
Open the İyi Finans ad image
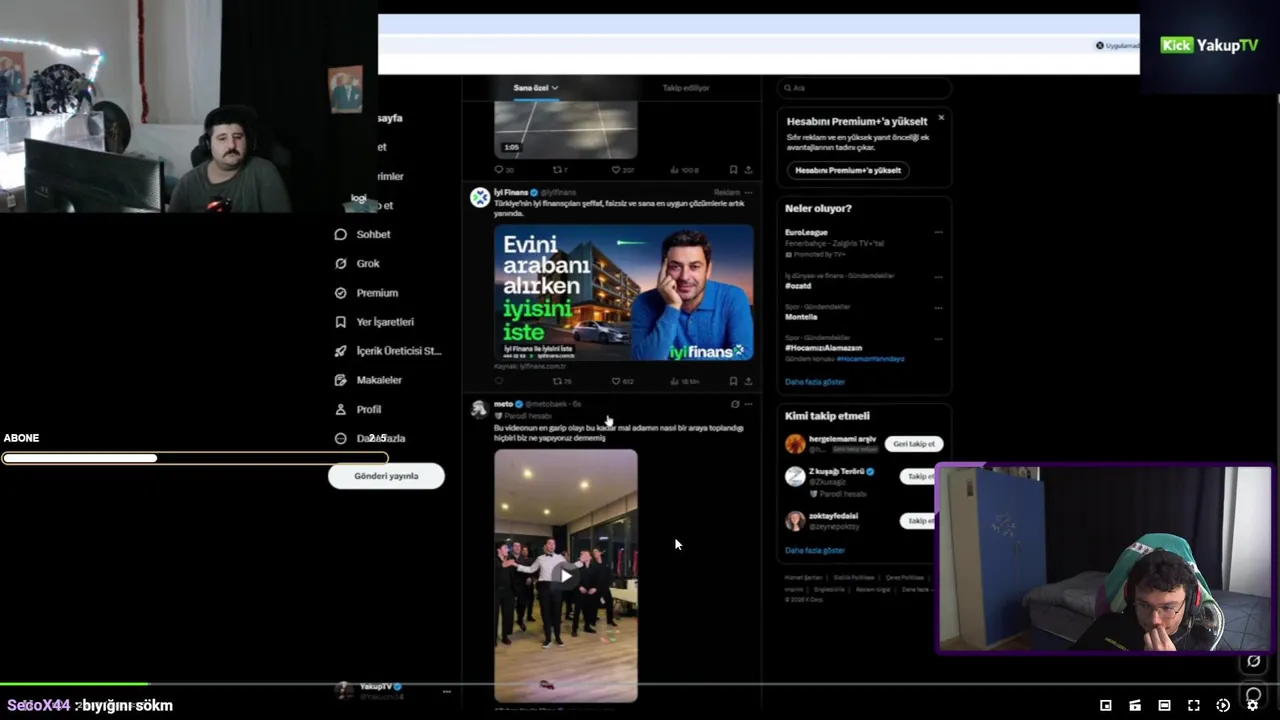pyautogui.click(x=624, y=292)
